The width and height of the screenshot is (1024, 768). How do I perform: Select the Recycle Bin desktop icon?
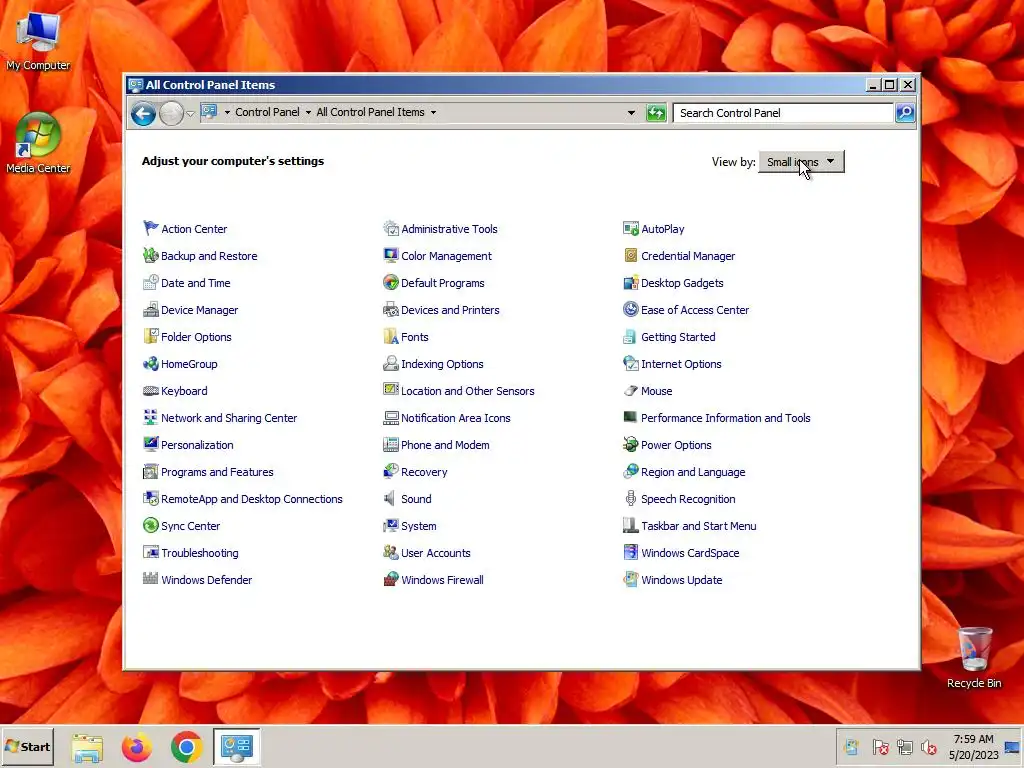[x=974, y=658]
